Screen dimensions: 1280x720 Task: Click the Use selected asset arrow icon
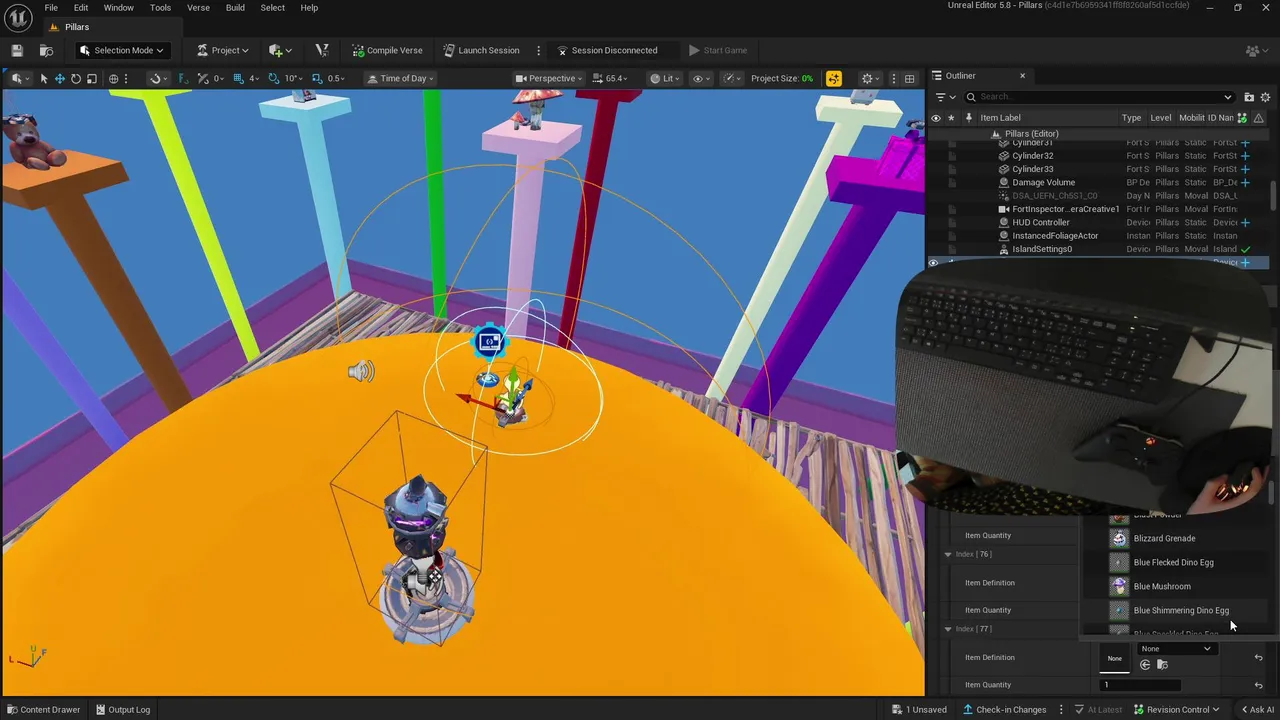coord(1145,665)
